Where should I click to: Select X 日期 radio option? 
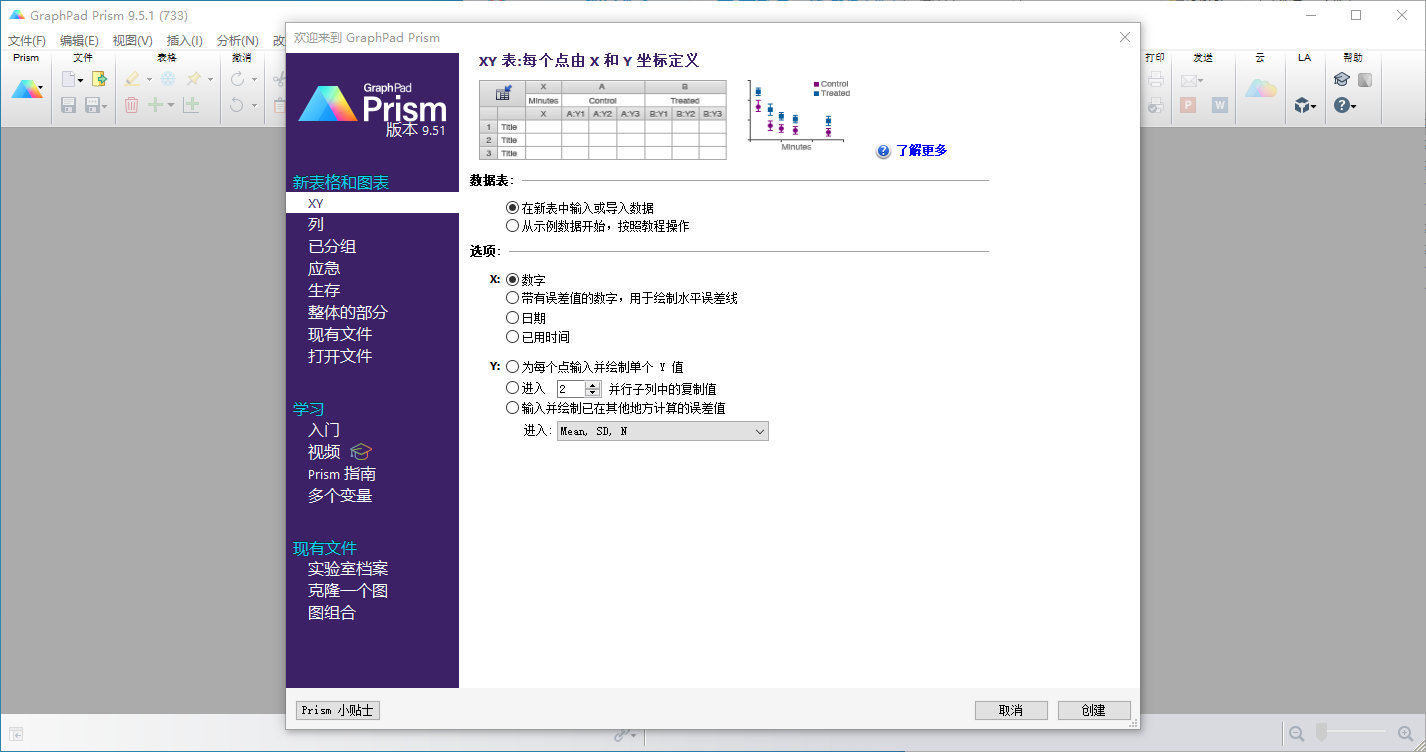(x=513, y=318)
